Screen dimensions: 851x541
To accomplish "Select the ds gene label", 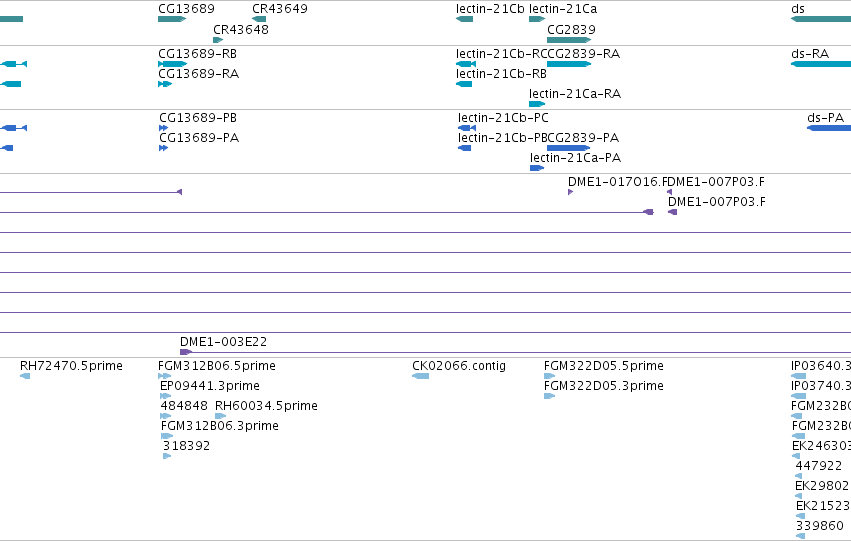I will click(798, 9).
